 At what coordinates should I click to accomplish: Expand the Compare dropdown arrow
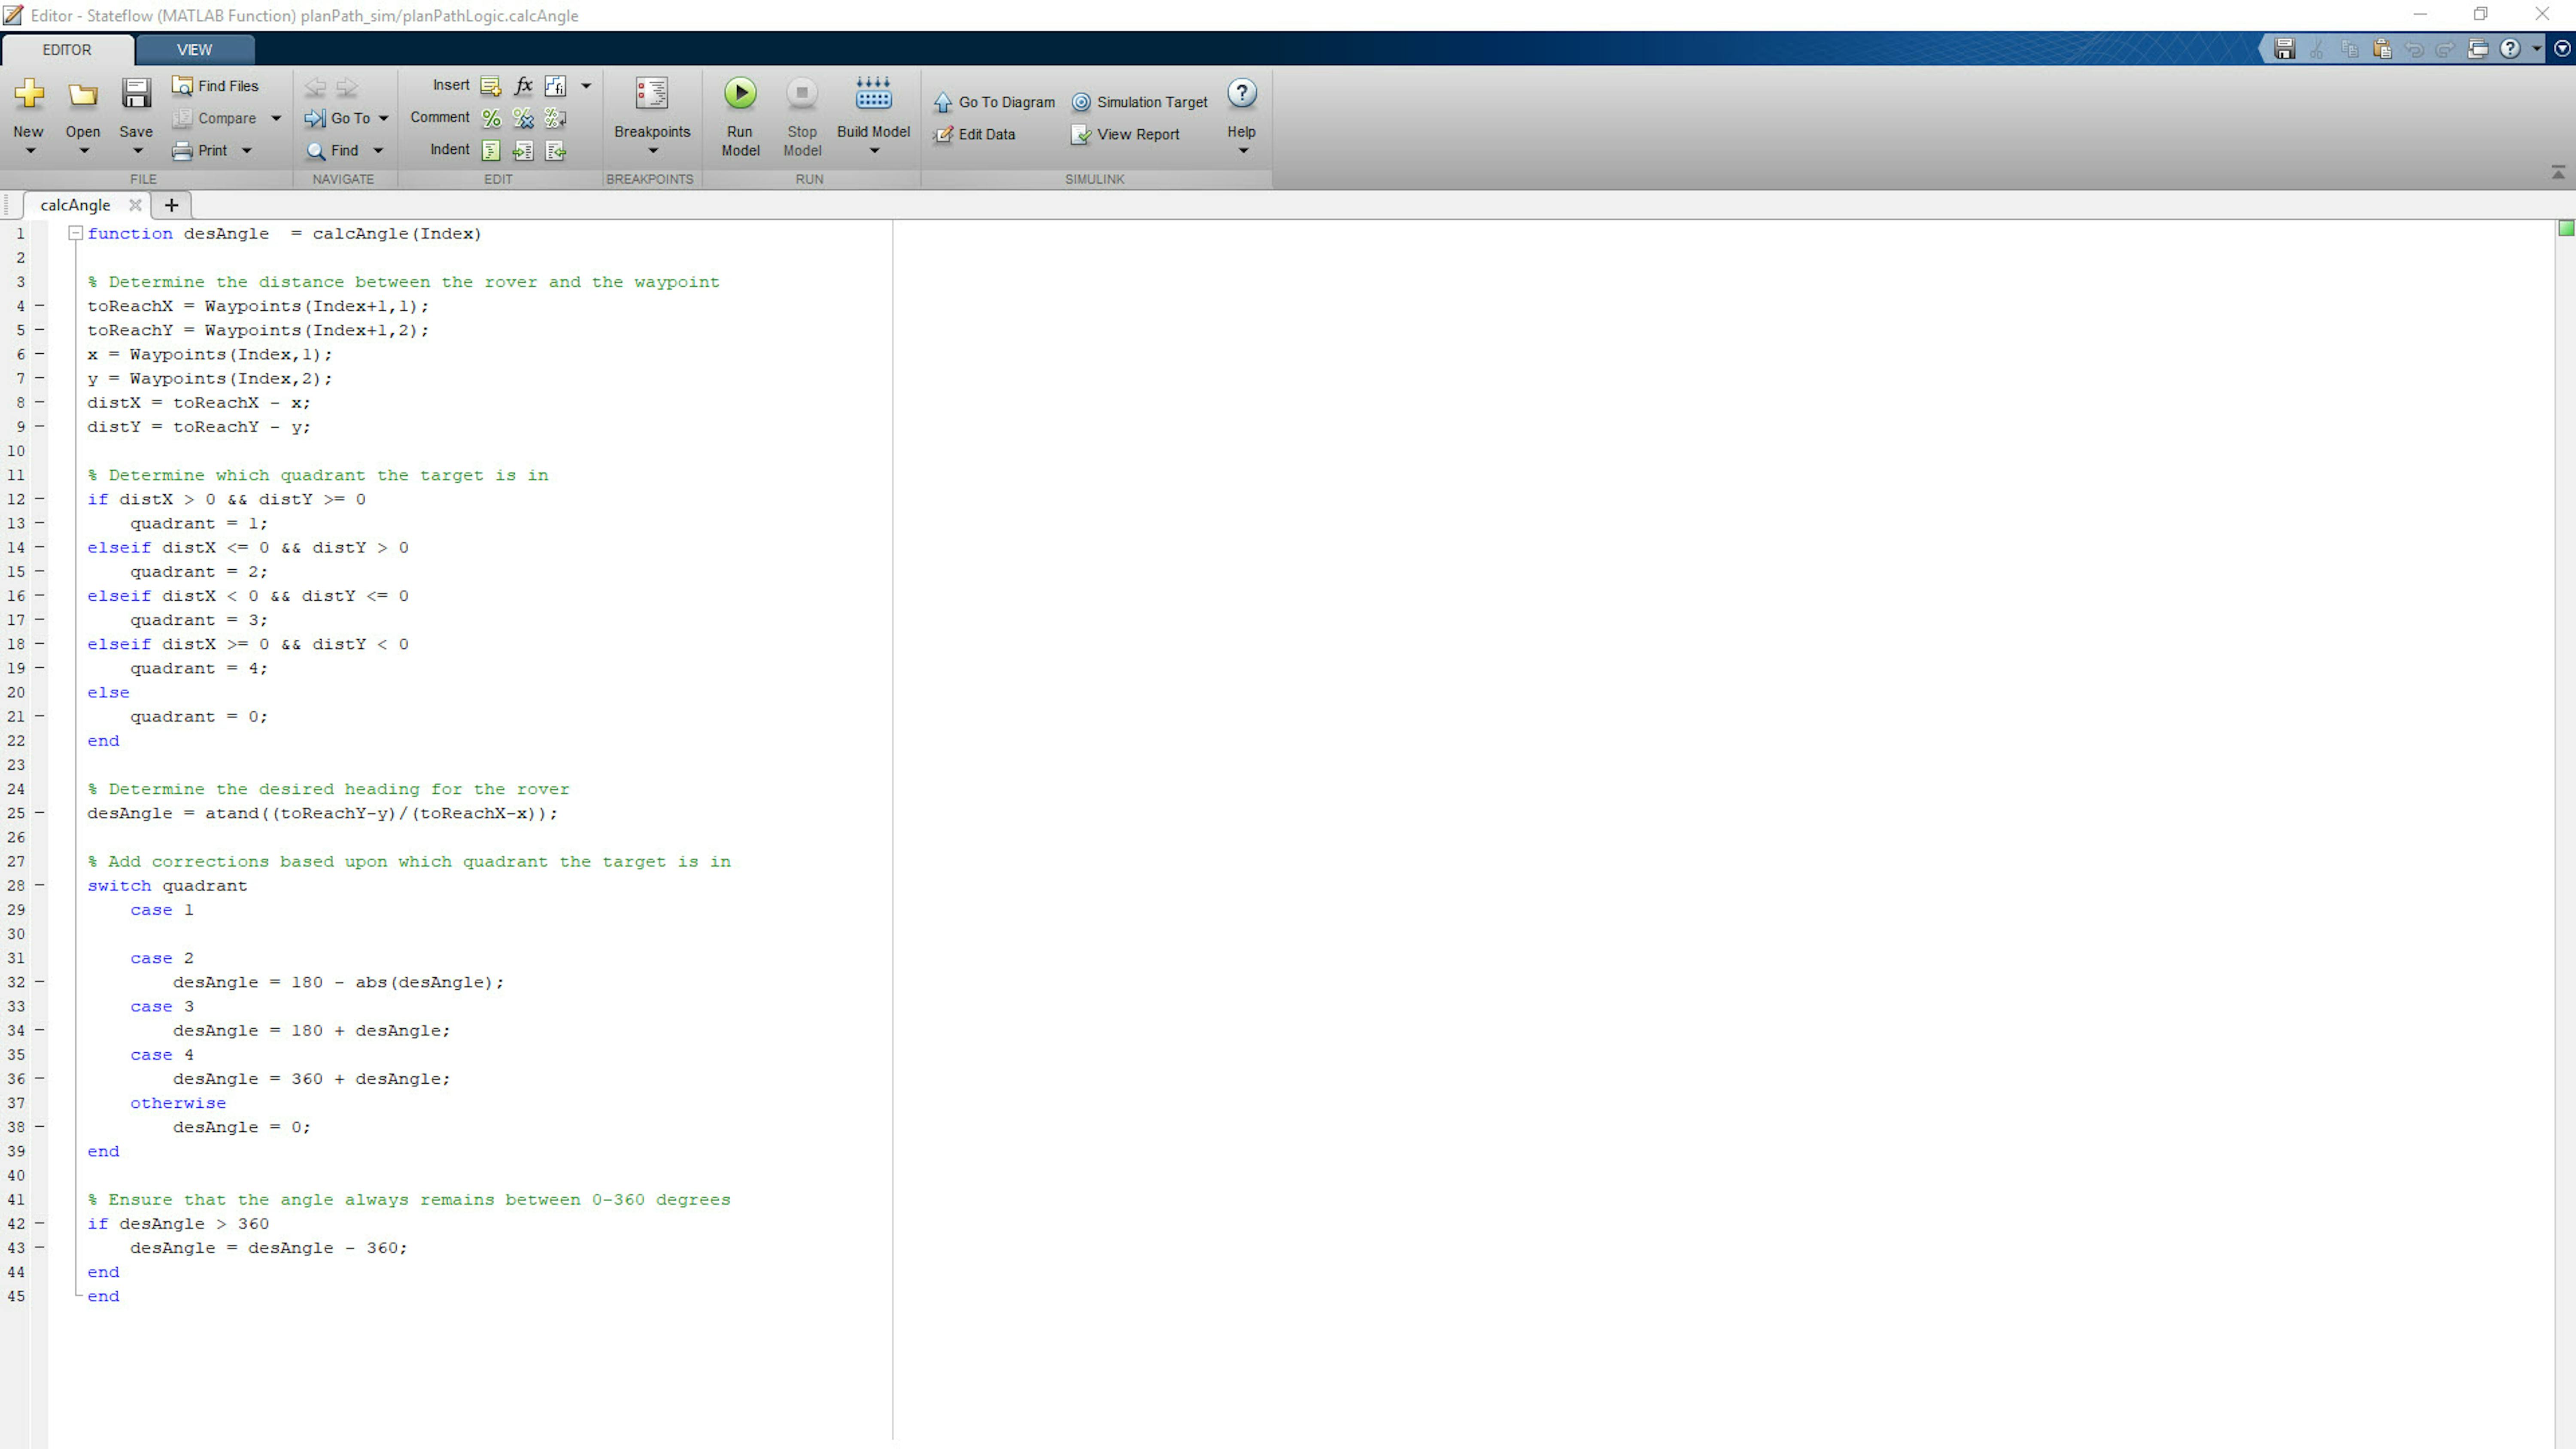(276, 119)
